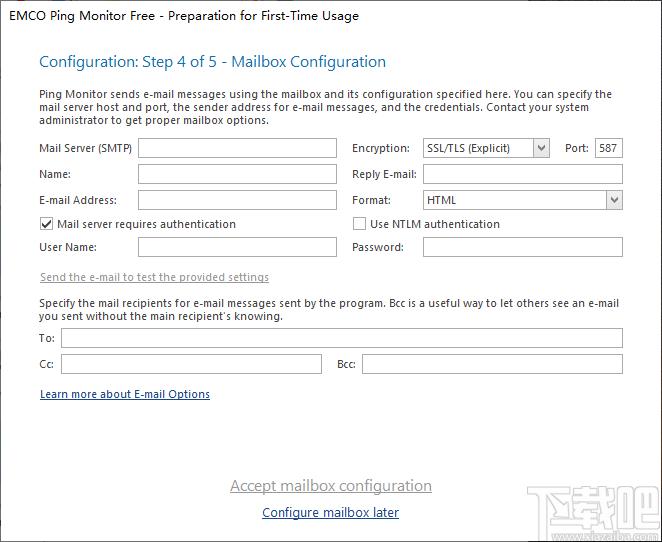This screenshot has height=542, width=662.
Task: Open Learn more about E-mail Options link
Action: tap(125, 394)
